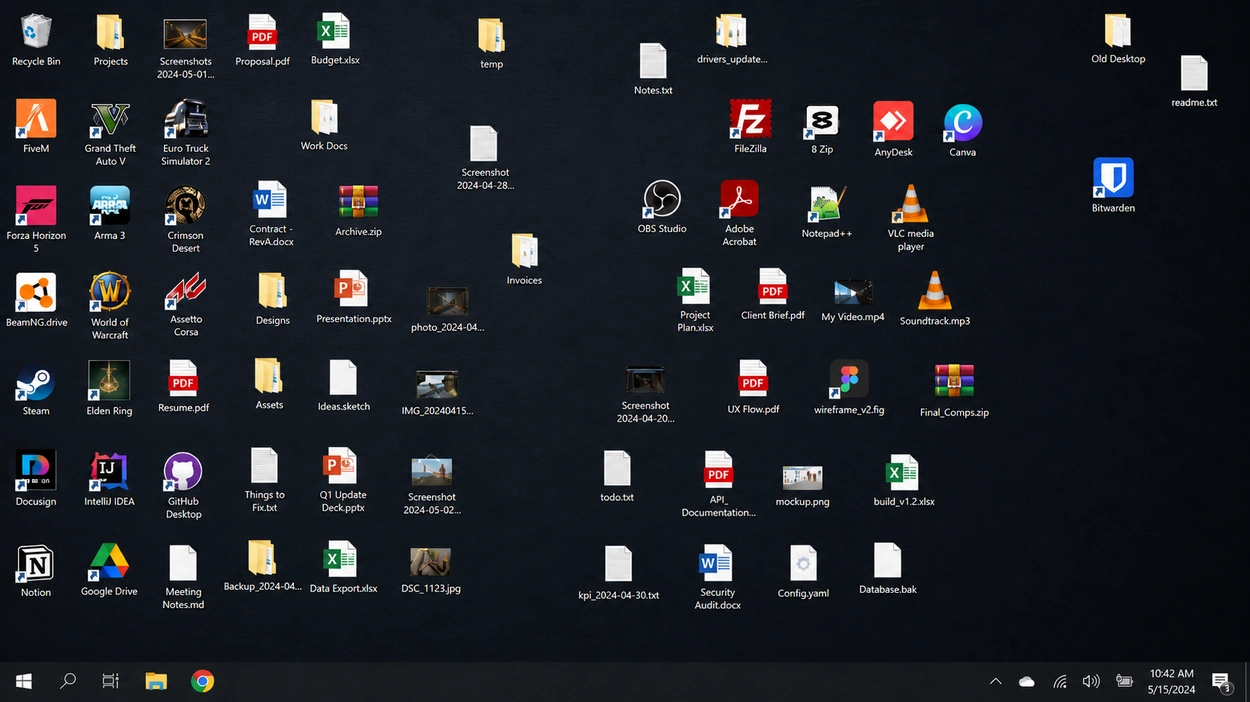
Task: Select the Database.bak file
Action: (x=888, y=562)
